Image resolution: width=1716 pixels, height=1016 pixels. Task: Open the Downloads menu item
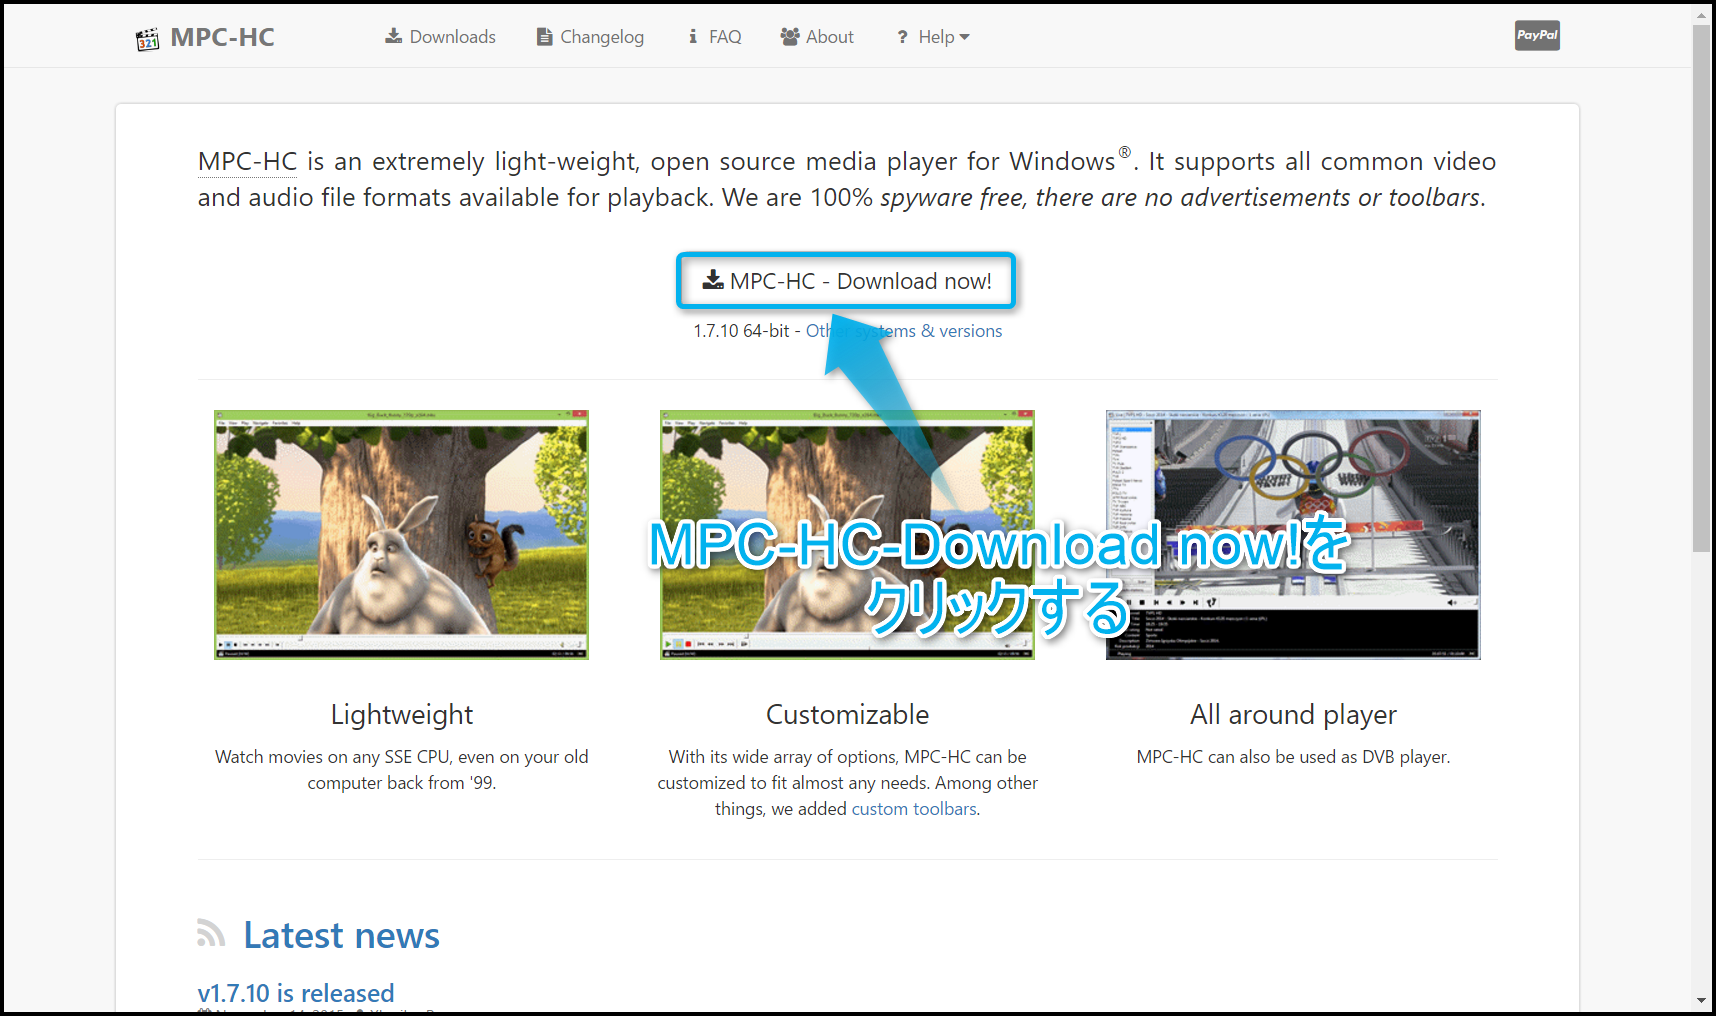point(452,37)
